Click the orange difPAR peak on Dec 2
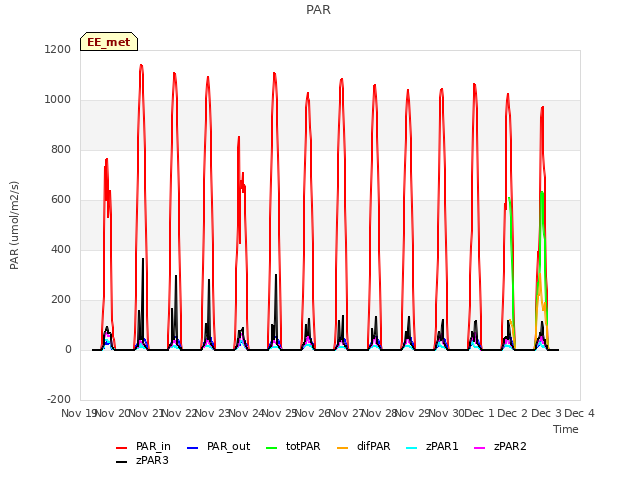The width and height of the screenshot is (640, 480). pos(539,274)
